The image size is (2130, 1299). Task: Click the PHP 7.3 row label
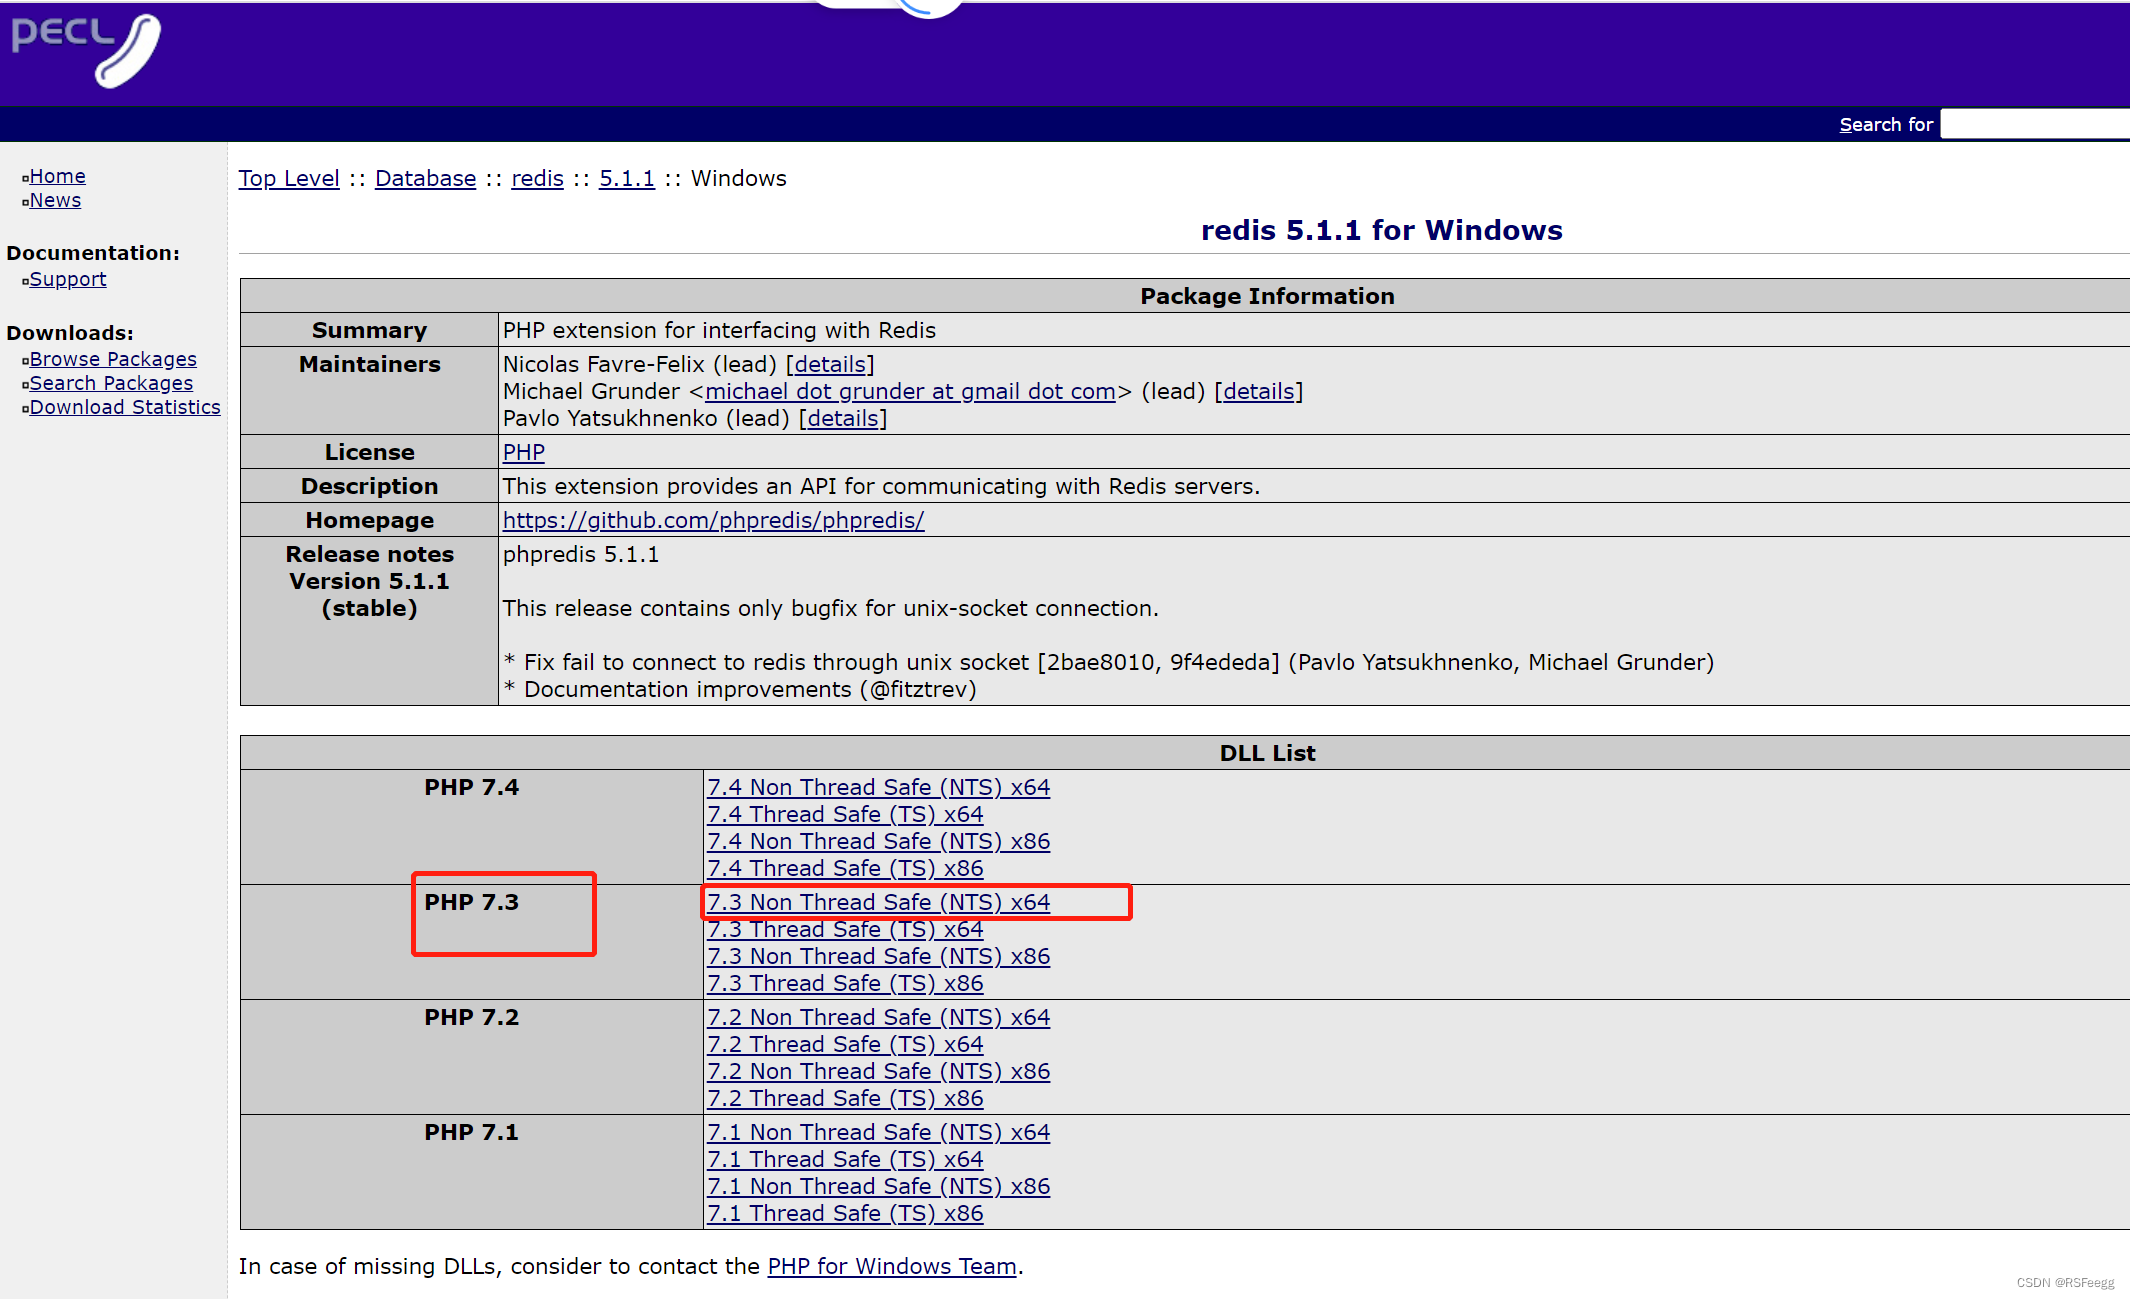click(x=471, y=902)
